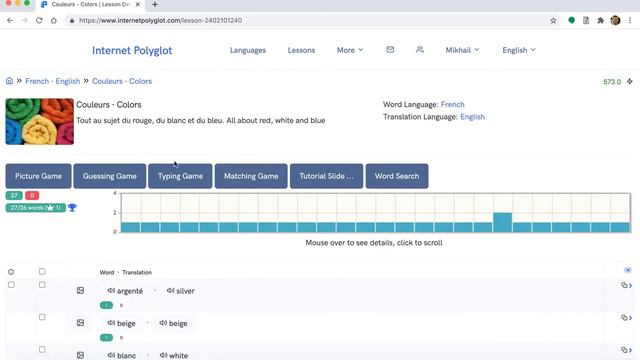This screenshot has height=360, width=640.
Task: Open the French - English breadcrumb link
Action: (53, 81)
